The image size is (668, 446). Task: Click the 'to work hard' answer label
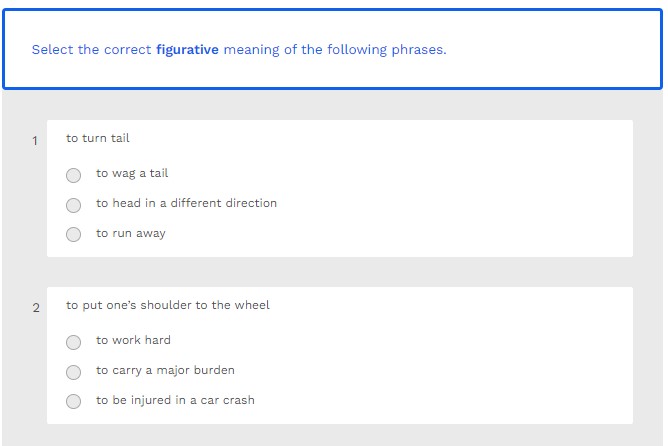pyautogui.click(x=133, y=340)
